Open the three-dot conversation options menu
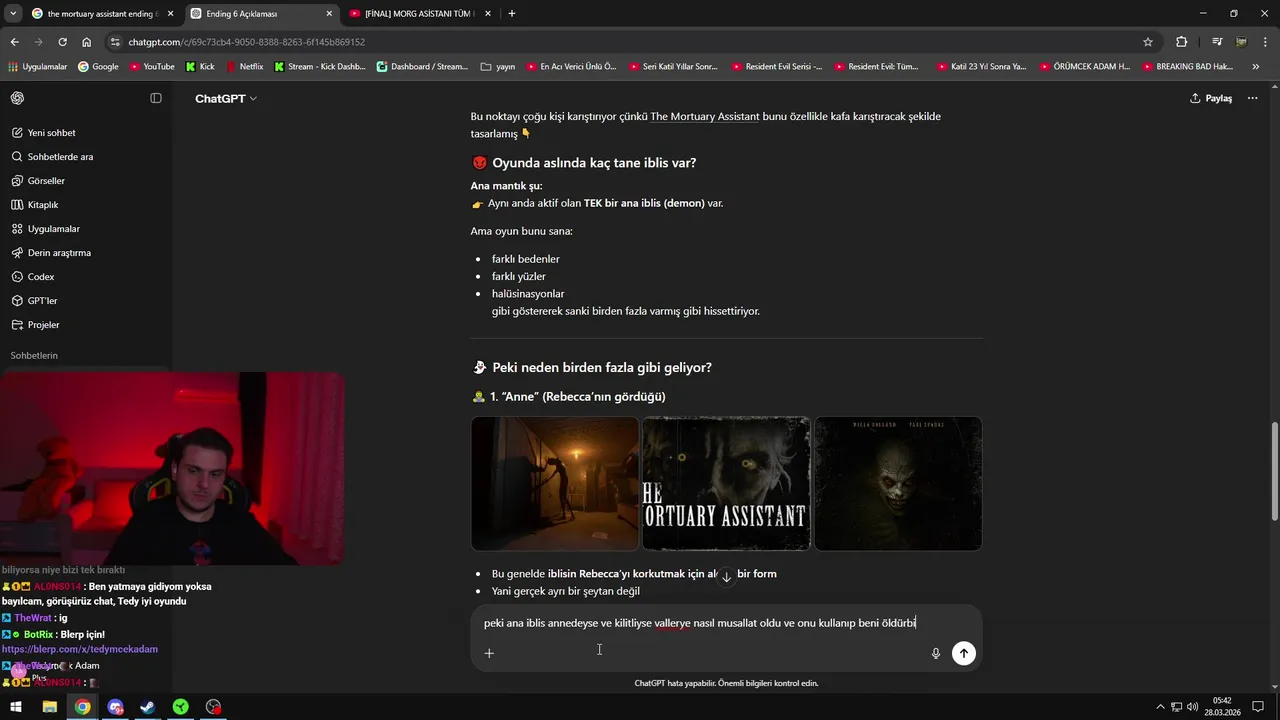 (x=1253, y=98)
